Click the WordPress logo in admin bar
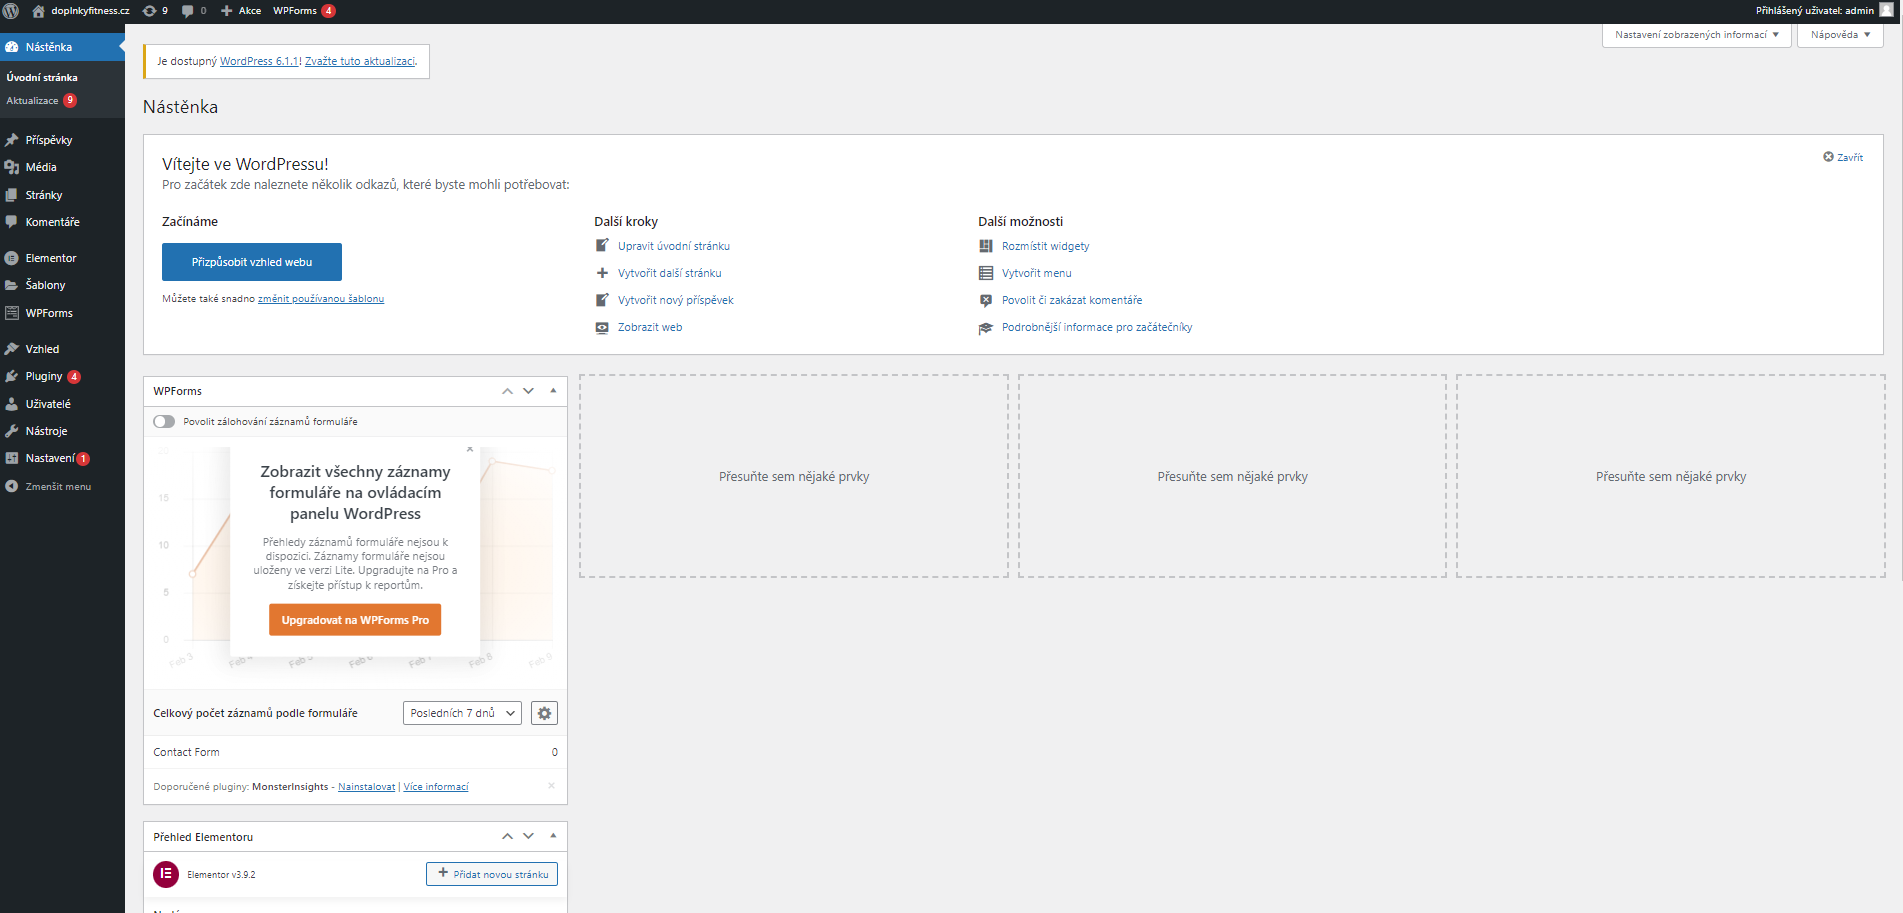This screenshot has height=913, width=1903. [x=11, y=11]
